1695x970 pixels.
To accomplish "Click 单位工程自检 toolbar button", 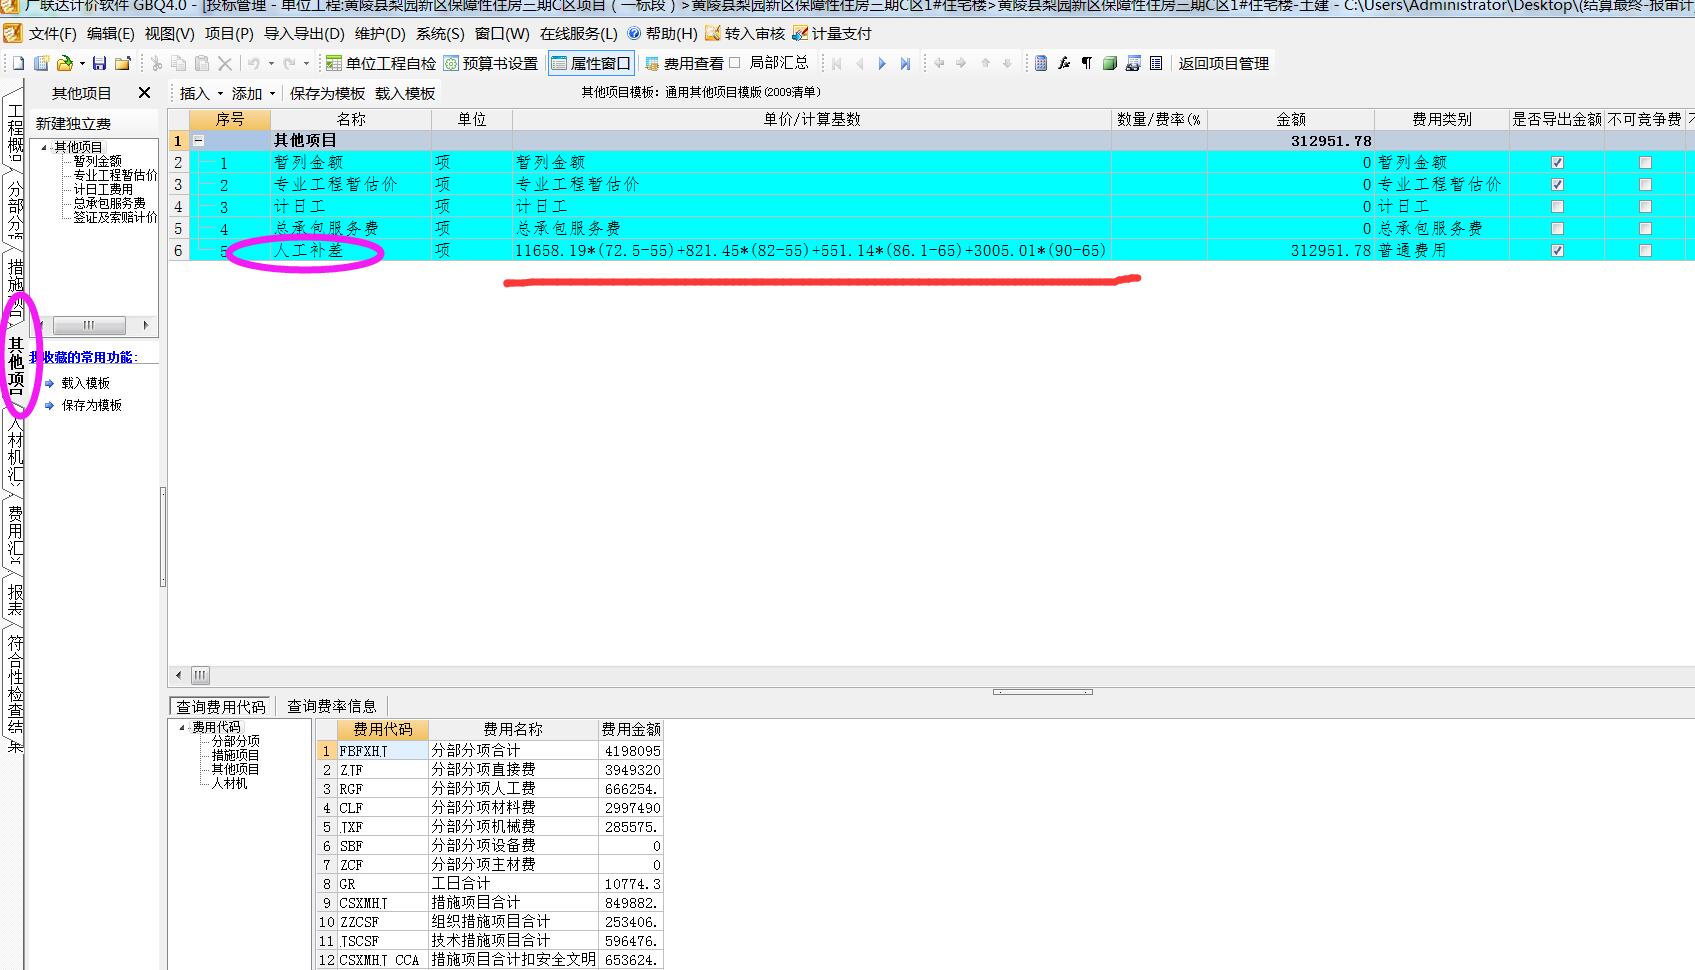I will coord(381,63).
